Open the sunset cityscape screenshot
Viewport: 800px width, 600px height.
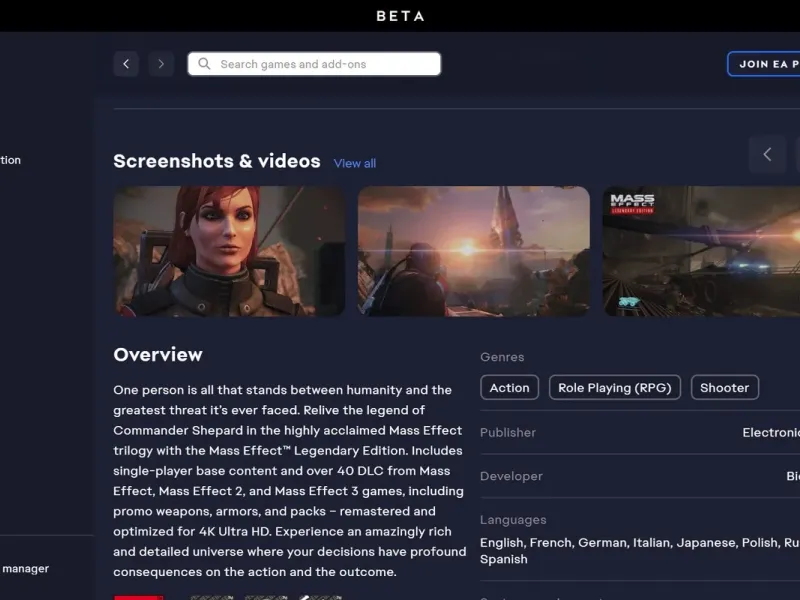click(474, 251)
